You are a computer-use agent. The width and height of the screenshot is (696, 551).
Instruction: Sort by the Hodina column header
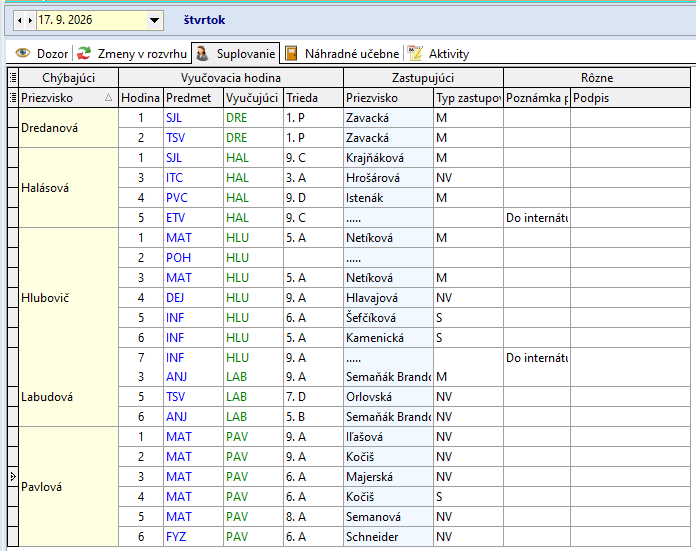click(141, 98)
